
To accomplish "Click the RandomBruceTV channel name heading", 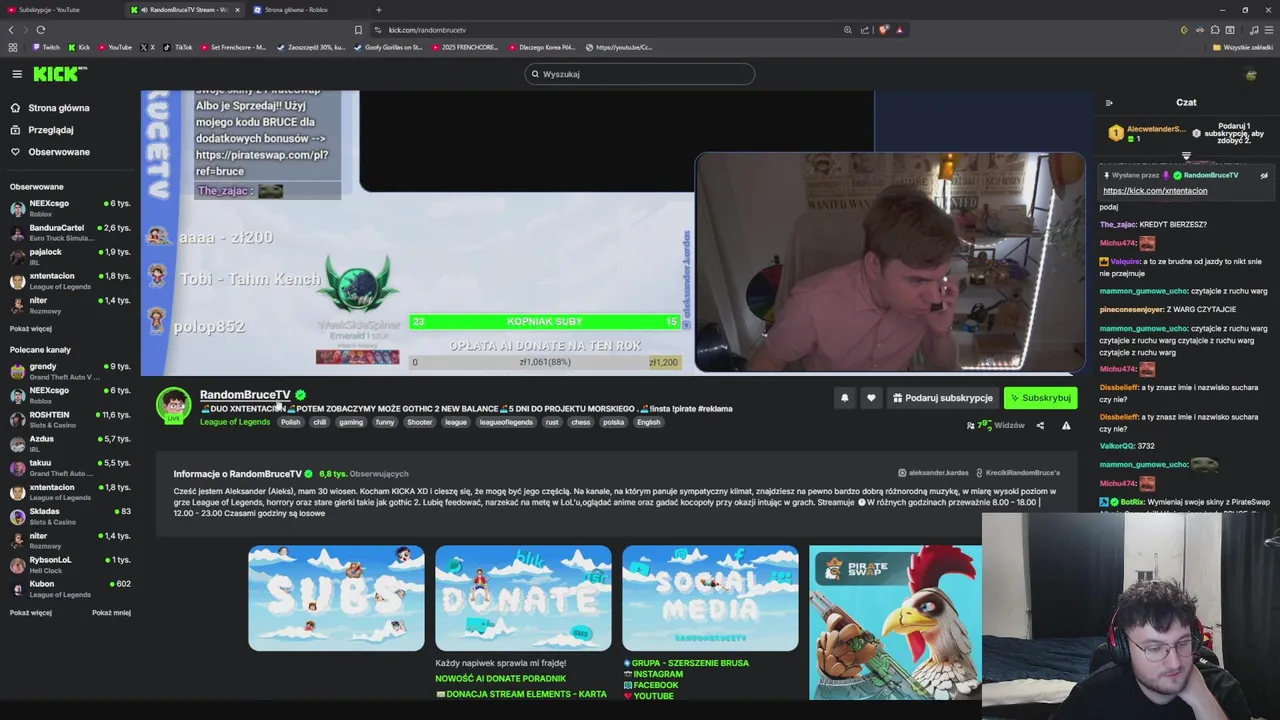I will [x=245, y=395].
